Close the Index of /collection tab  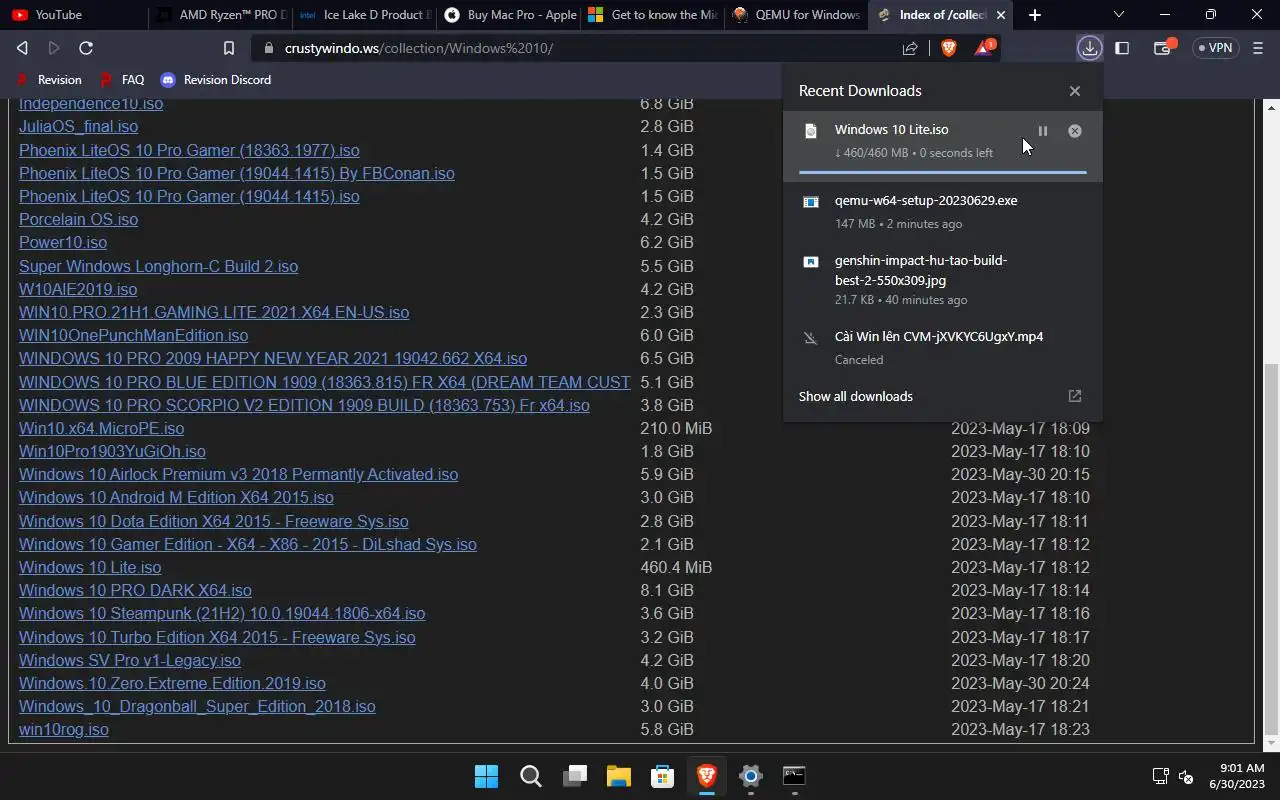1000,15
